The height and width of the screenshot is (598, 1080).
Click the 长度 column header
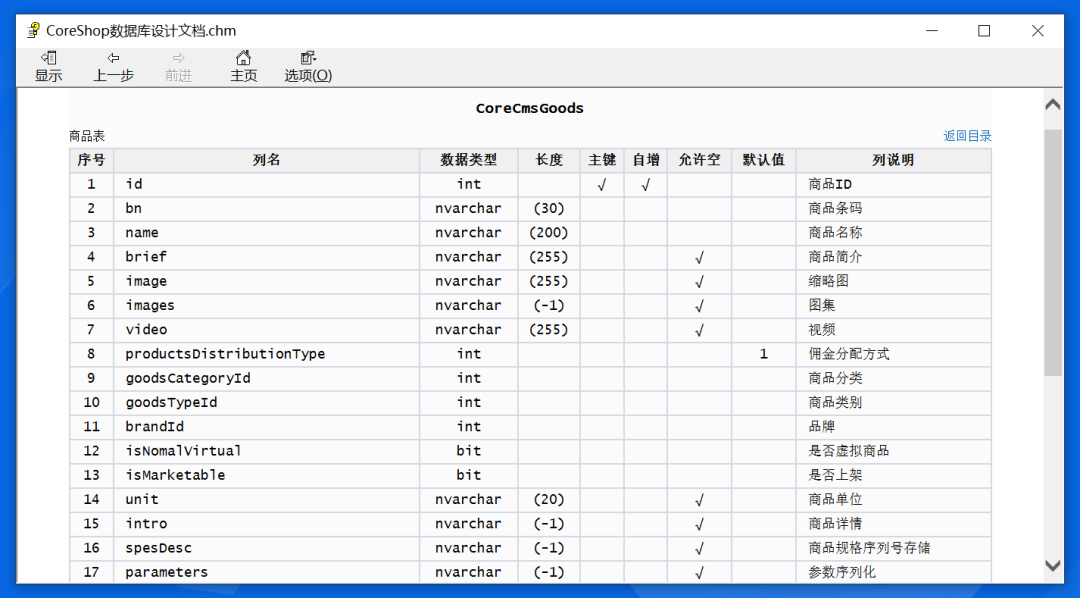pyautogui.click(x=549, y=160)
